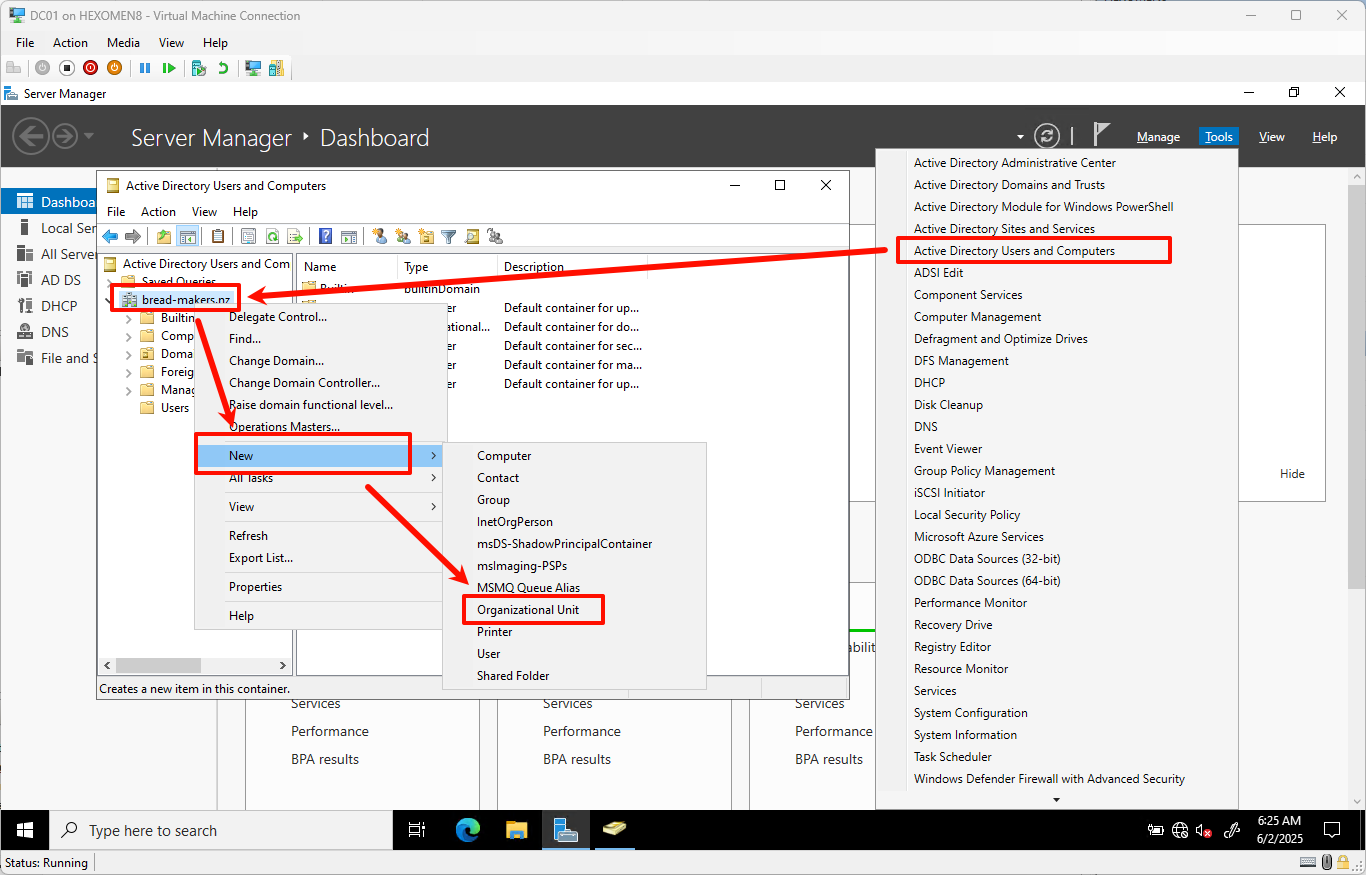Select the Users container in tree
1366x875 pixels.
coord(175,408)
